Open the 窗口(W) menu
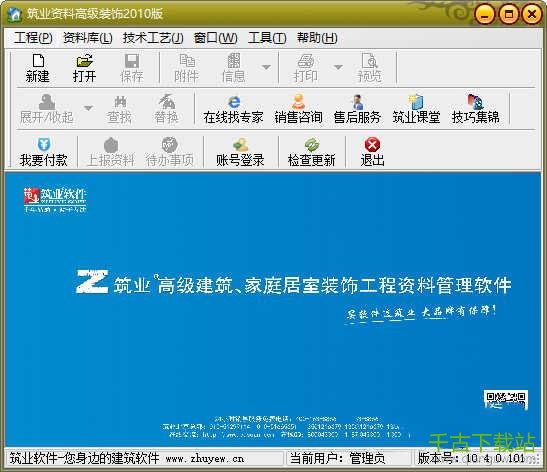 click(x=216, y=38)
